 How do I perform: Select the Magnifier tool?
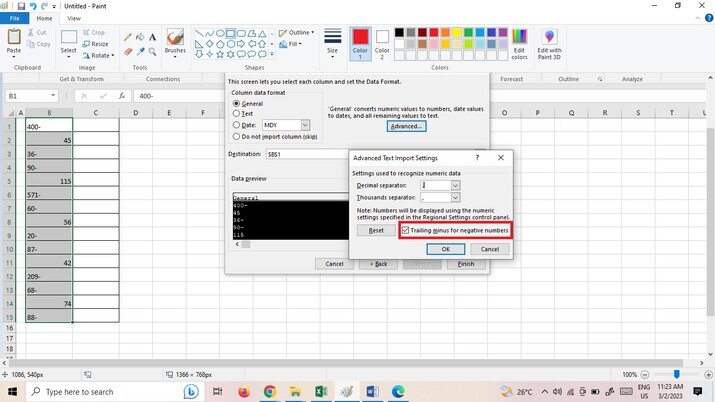coord(152,52)
